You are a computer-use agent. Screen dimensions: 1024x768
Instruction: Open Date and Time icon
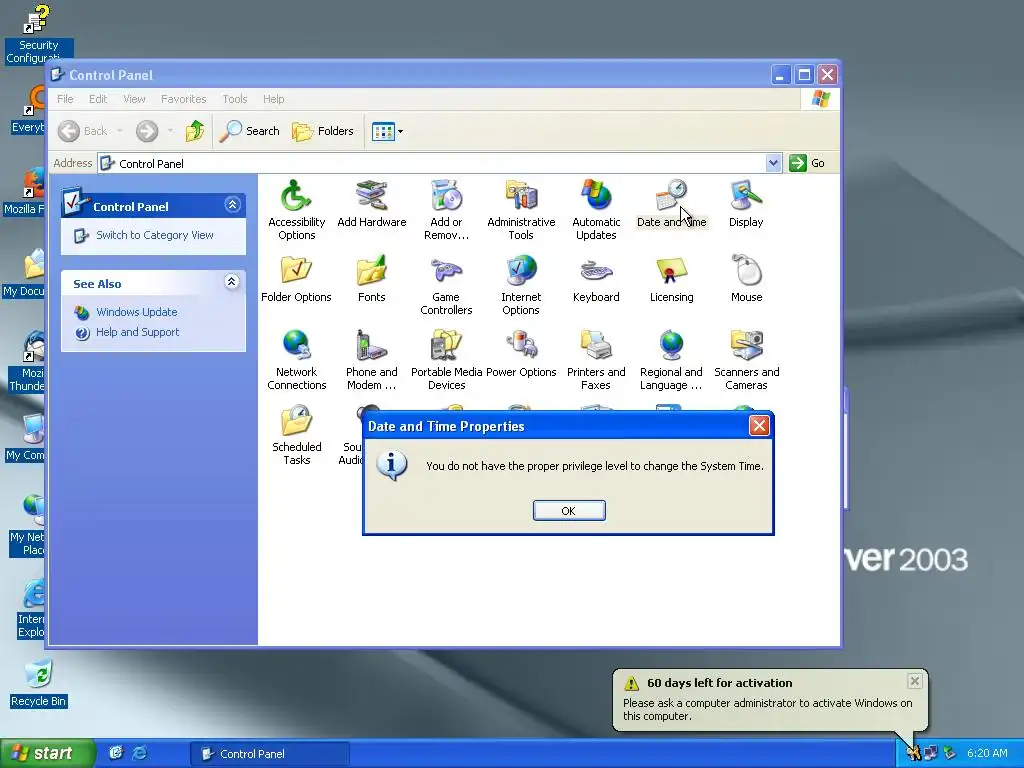(671, 203)
